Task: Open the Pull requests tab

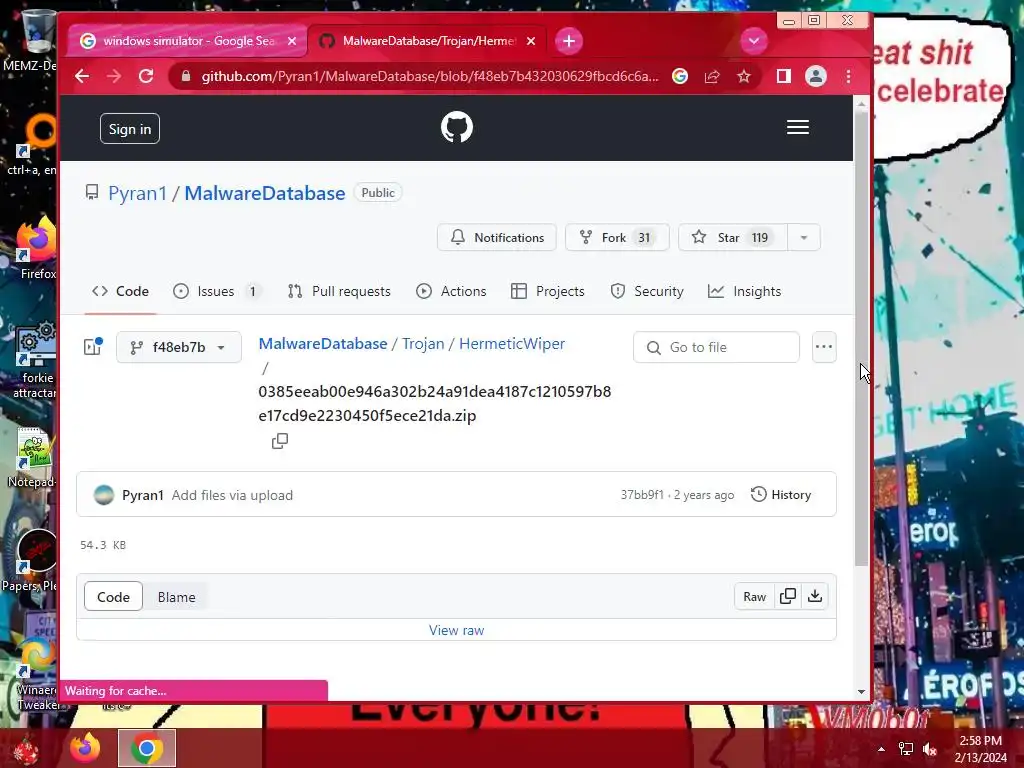Action: pyautogui.click(x=339, y=291)
